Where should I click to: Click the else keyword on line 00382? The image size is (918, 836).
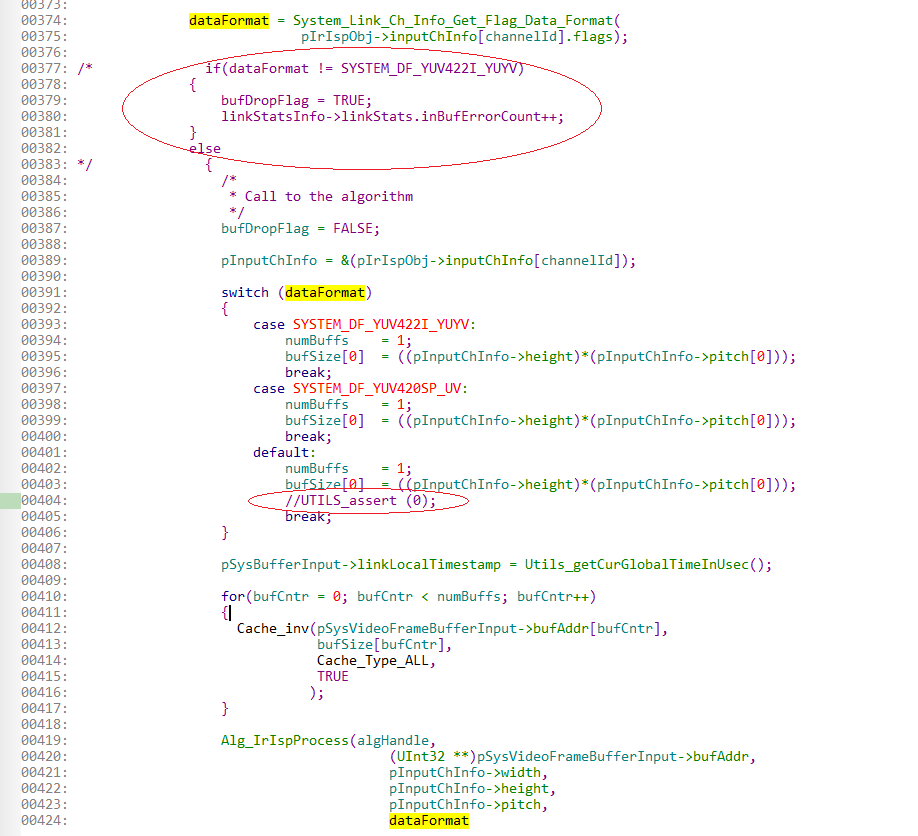point(205,149)
